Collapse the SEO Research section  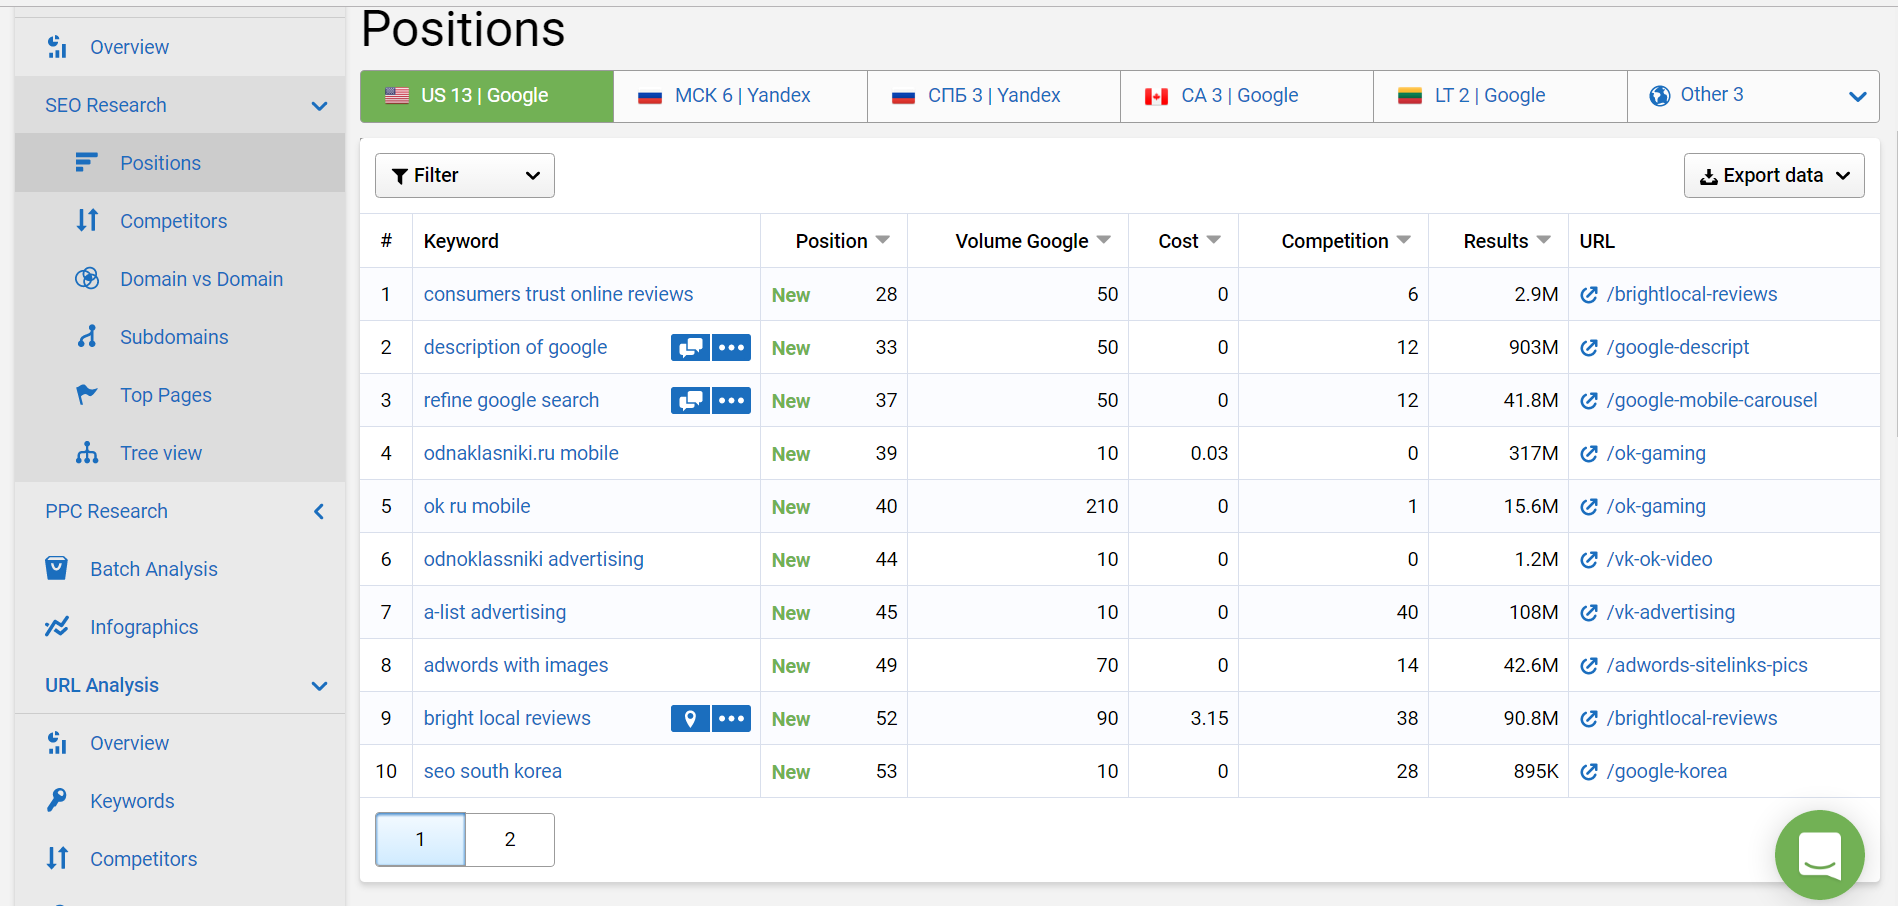(x=319, y=106)
